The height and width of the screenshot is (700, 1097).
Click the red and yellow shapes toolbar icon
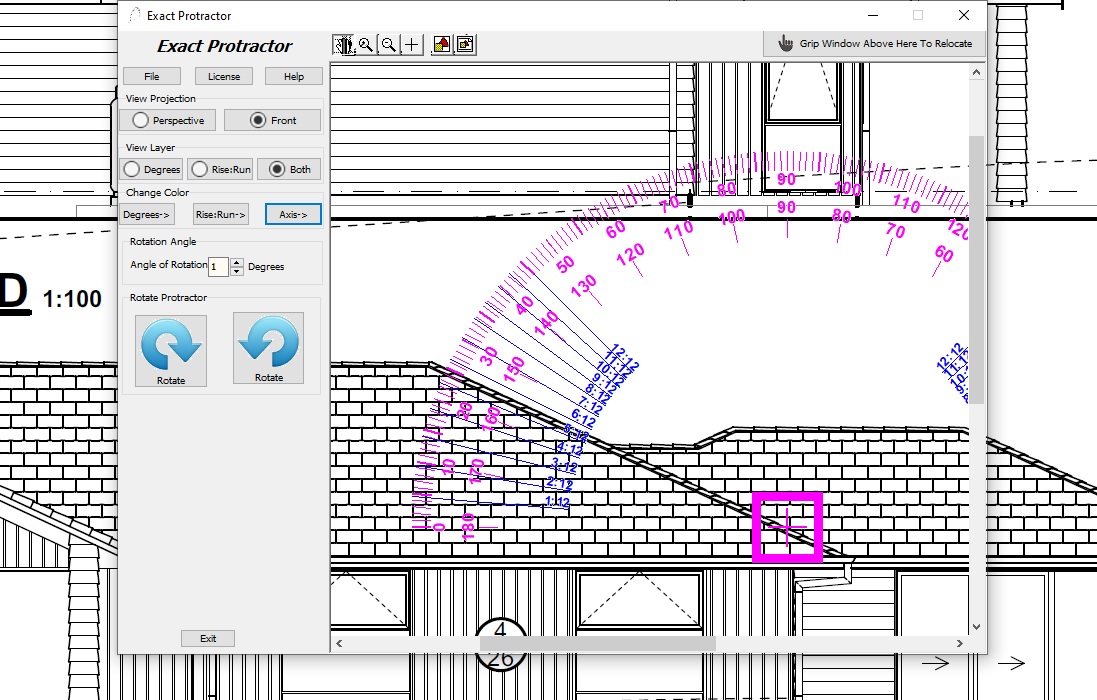442,45
